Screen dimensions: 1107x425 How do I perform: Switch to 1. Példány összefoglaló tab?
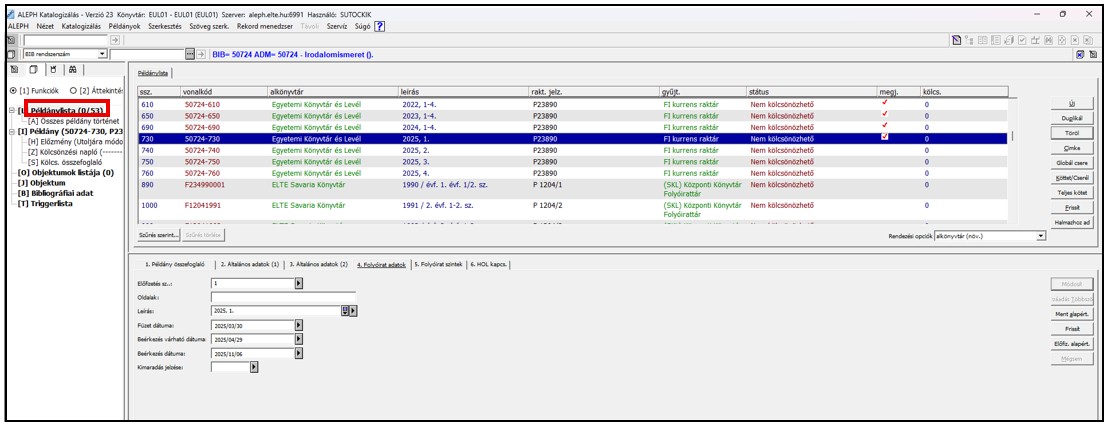point(175,265)
